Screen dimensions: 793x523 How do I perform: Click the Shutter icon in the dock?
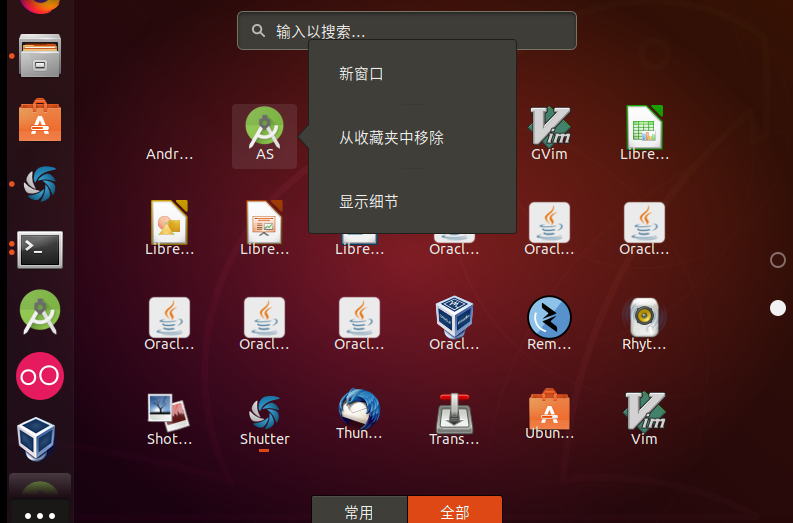40,184
